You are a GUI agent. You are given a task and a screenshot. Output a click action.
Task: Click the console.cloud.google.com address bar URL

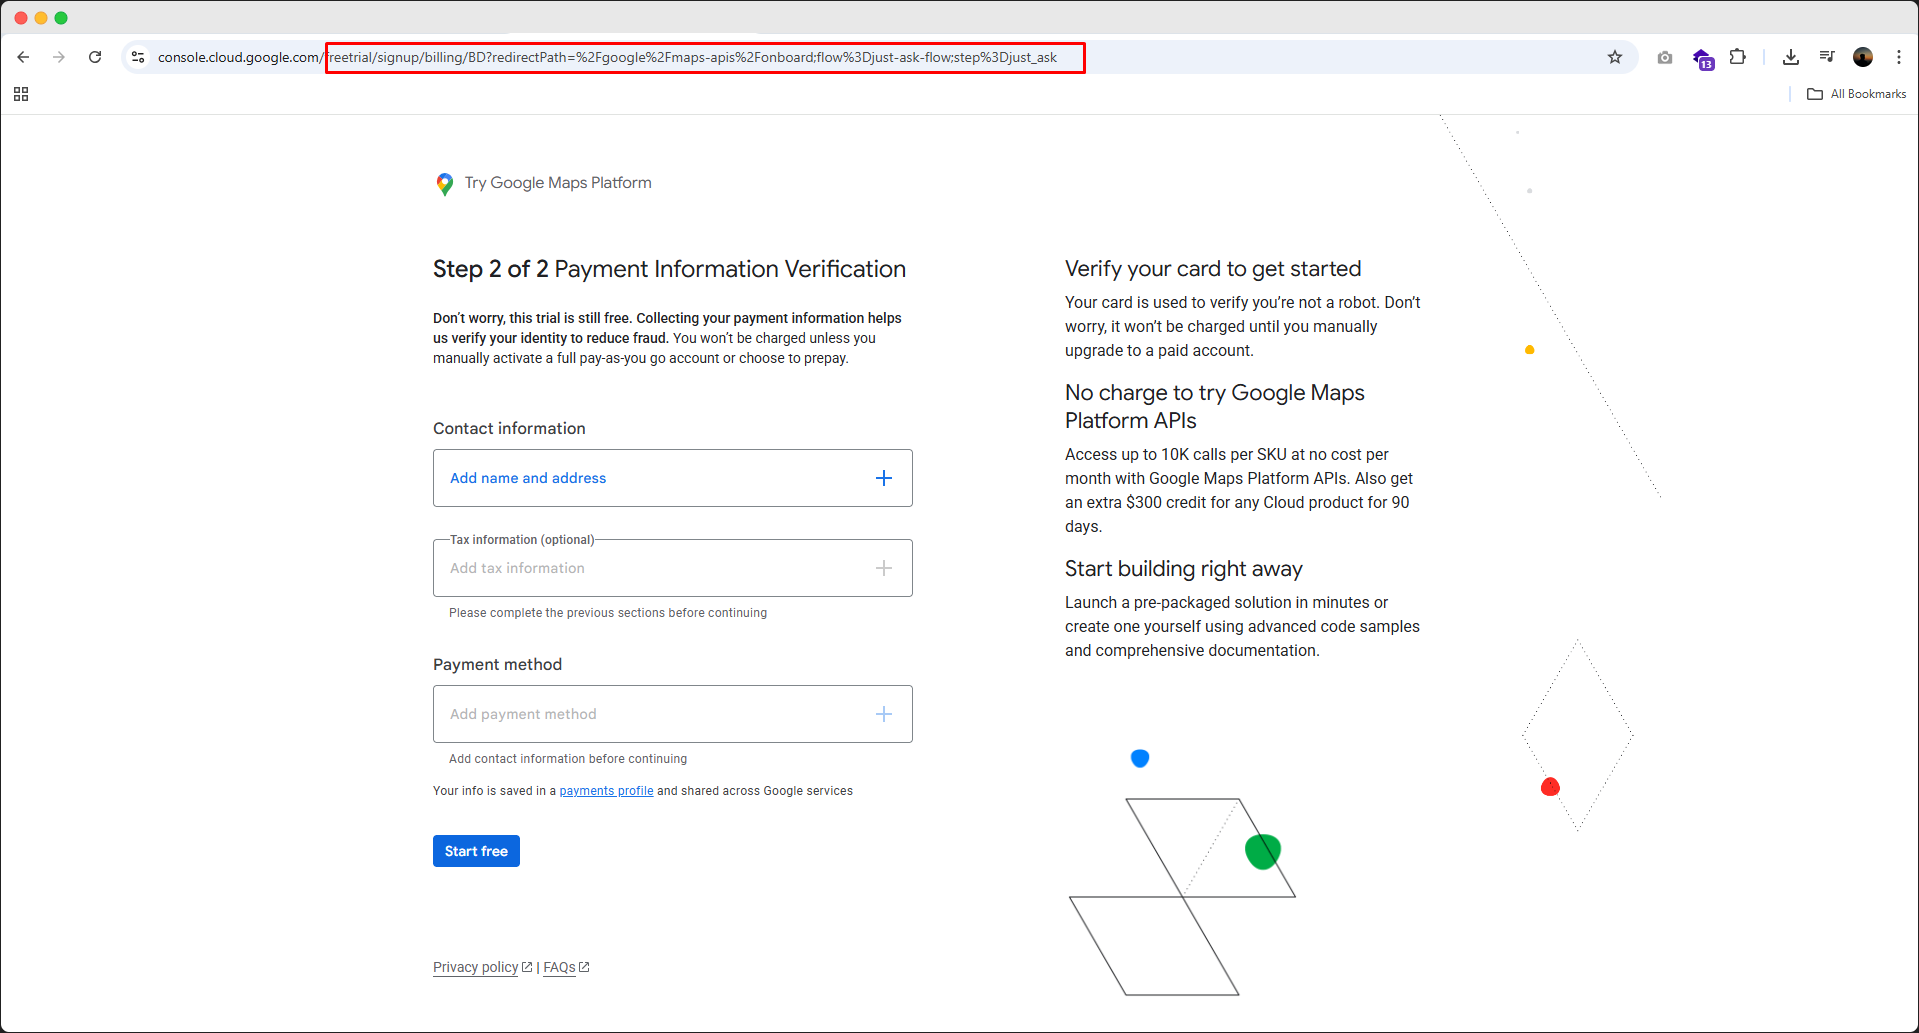click(607, 57)
